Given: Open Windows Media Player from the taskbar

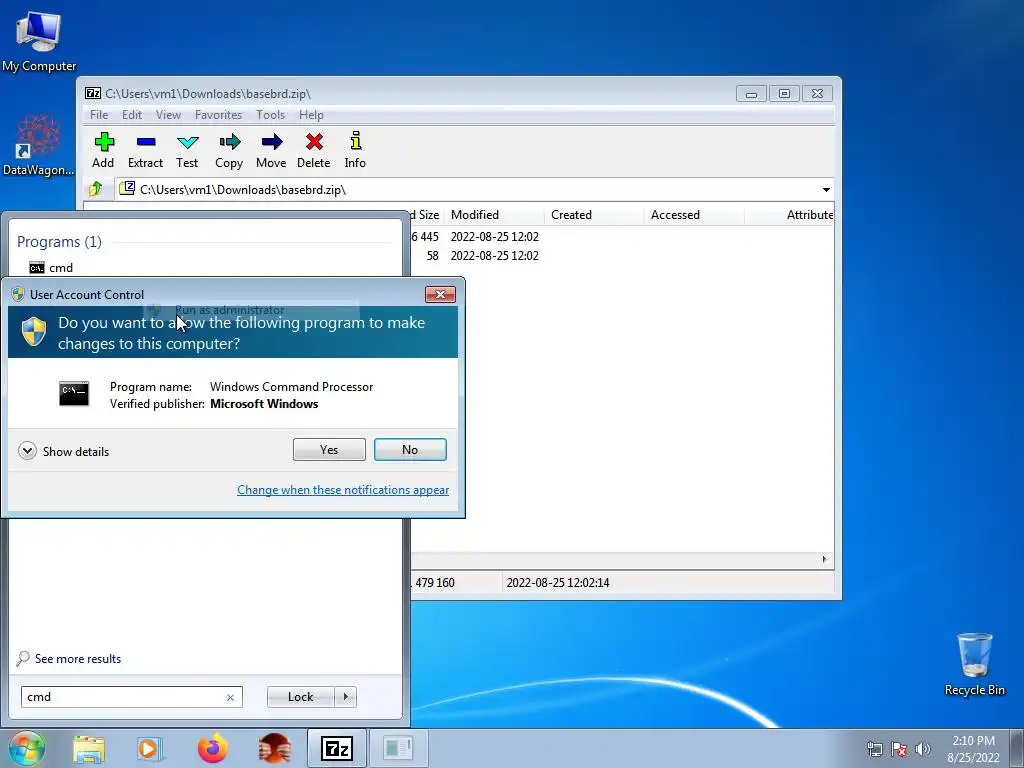Looking at the screenshot, I should pyautogui.click(x=149, y=749).
